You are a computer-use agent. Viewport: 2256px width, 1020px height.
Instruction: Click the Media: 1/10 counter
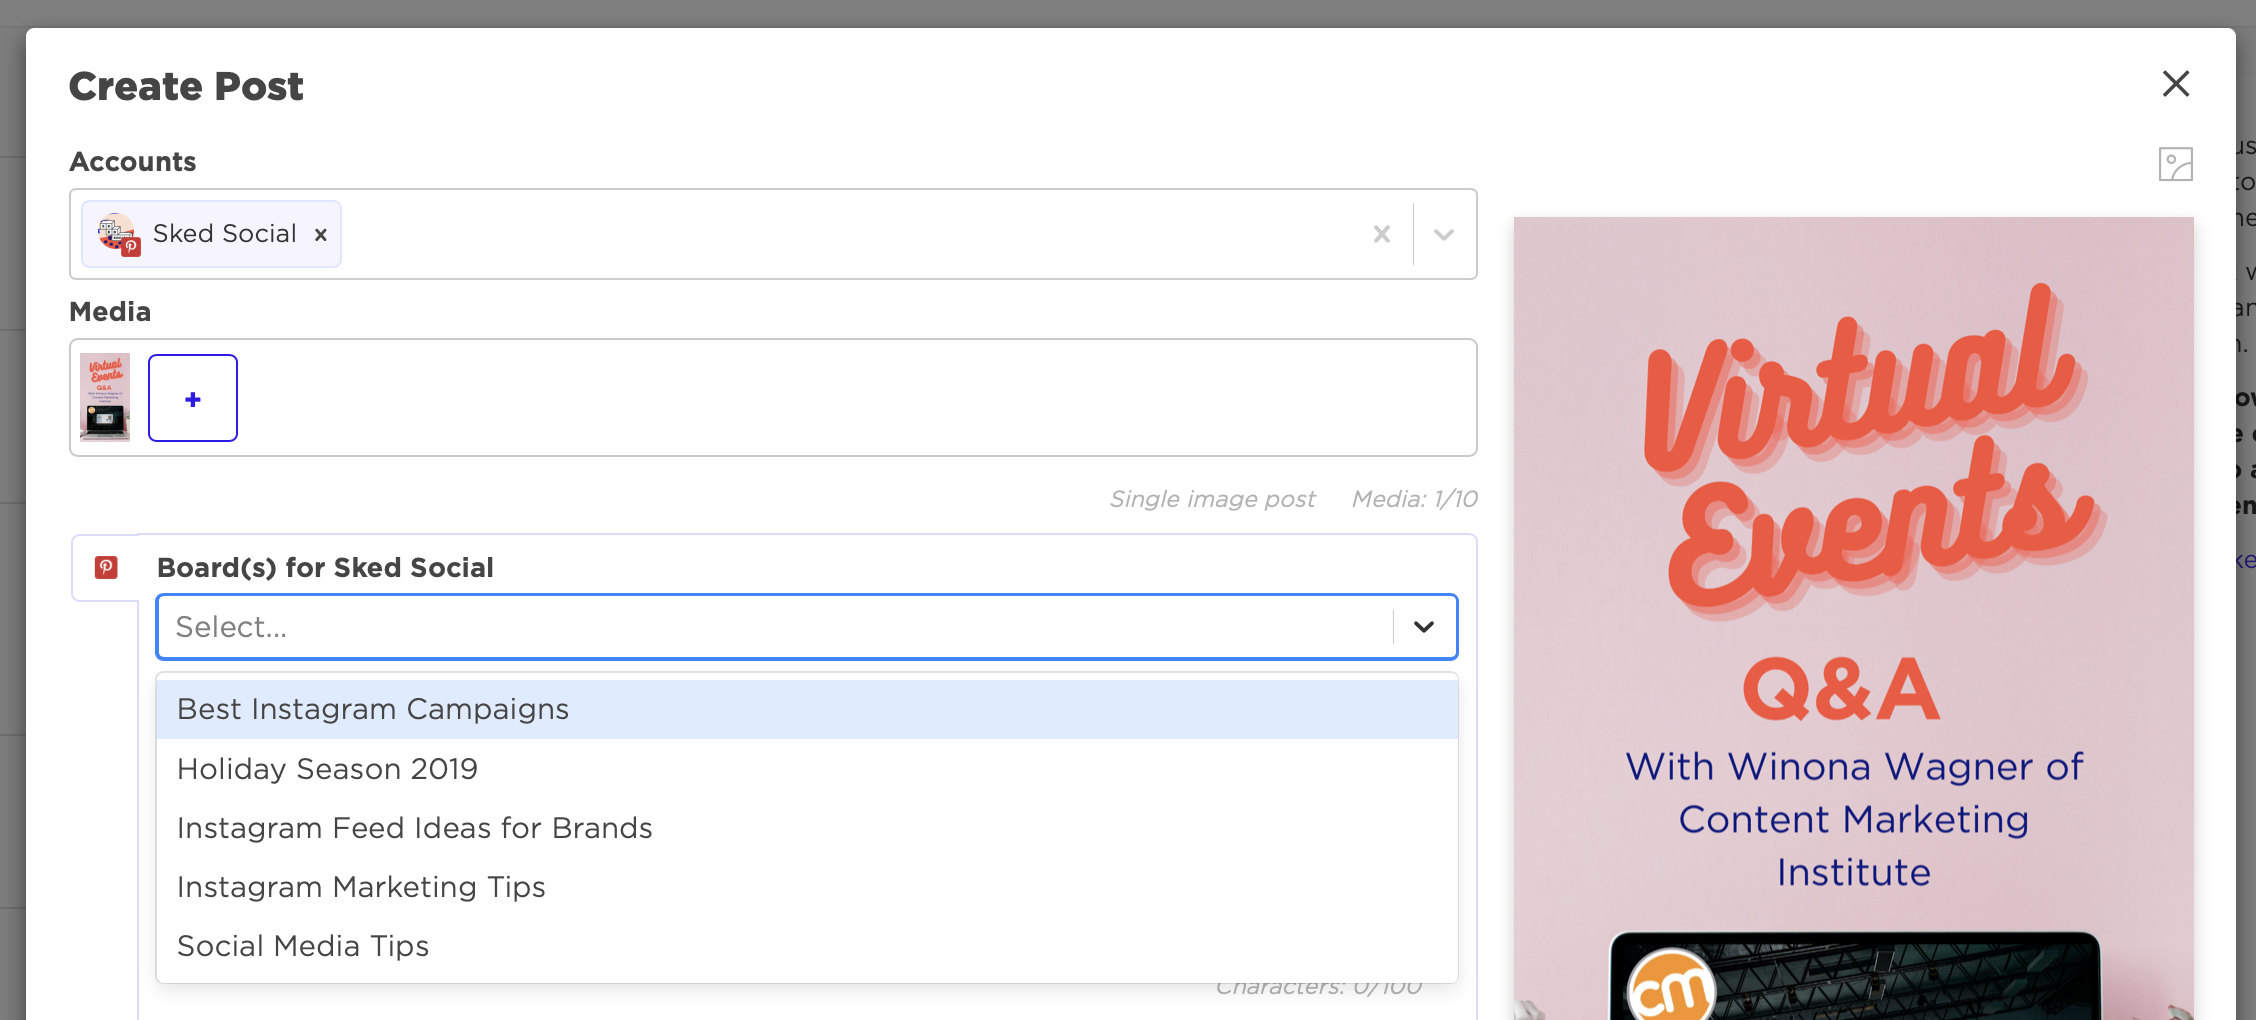(1414, 499)
